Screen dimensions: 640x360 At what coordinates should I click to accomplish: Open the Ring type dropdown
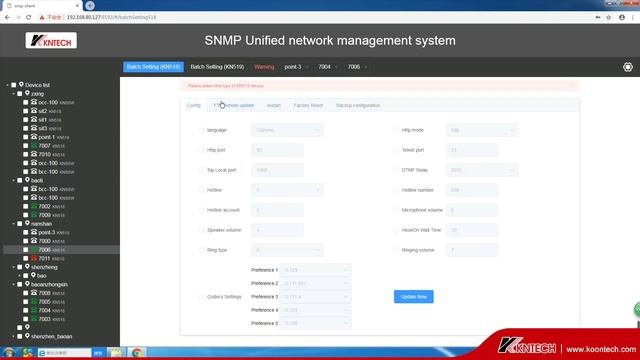tap(287, 250)
